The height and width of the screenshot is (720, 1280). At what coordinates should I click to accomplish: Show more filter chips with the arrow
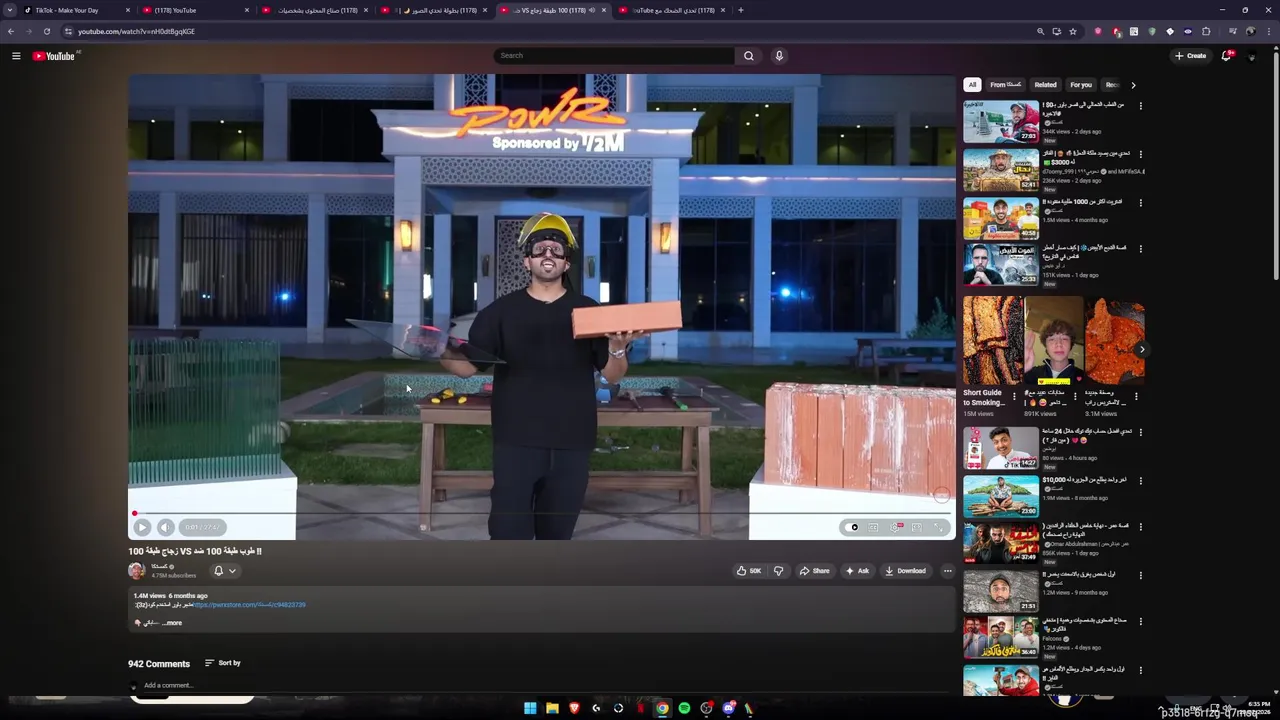(1133, 85)
